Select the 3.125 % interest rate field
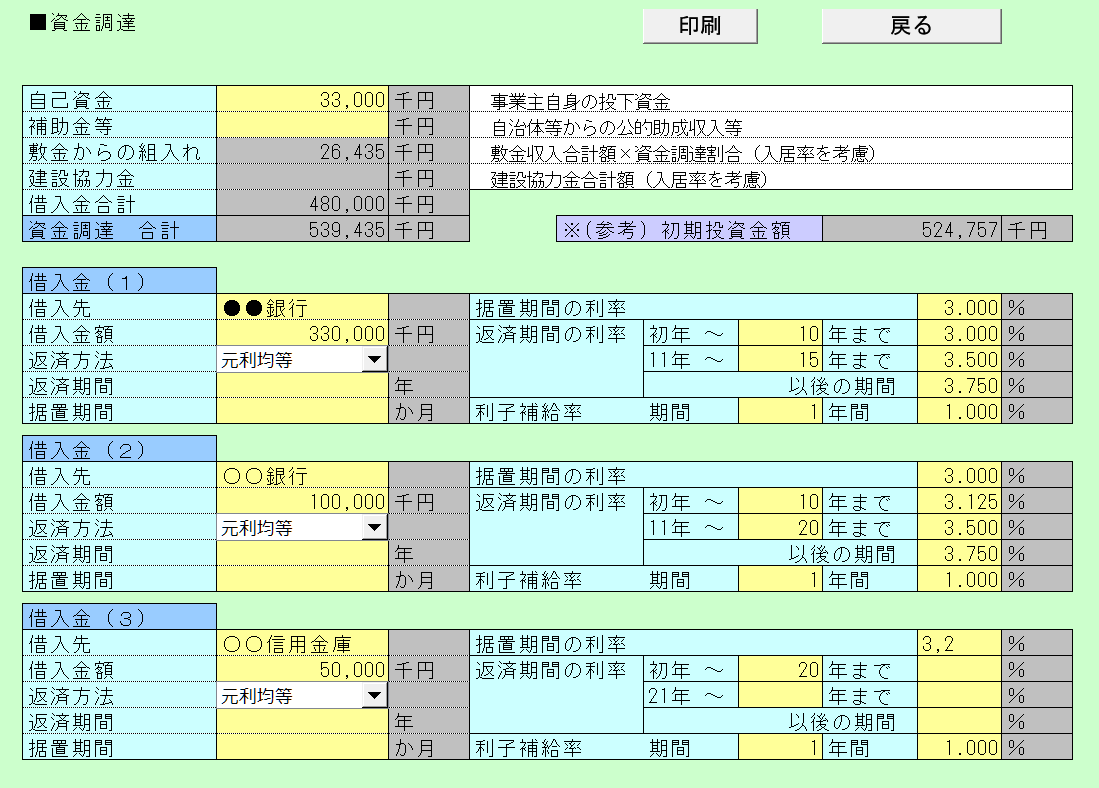The width and height of the screenshot is (1099, 788). [960, 502]
